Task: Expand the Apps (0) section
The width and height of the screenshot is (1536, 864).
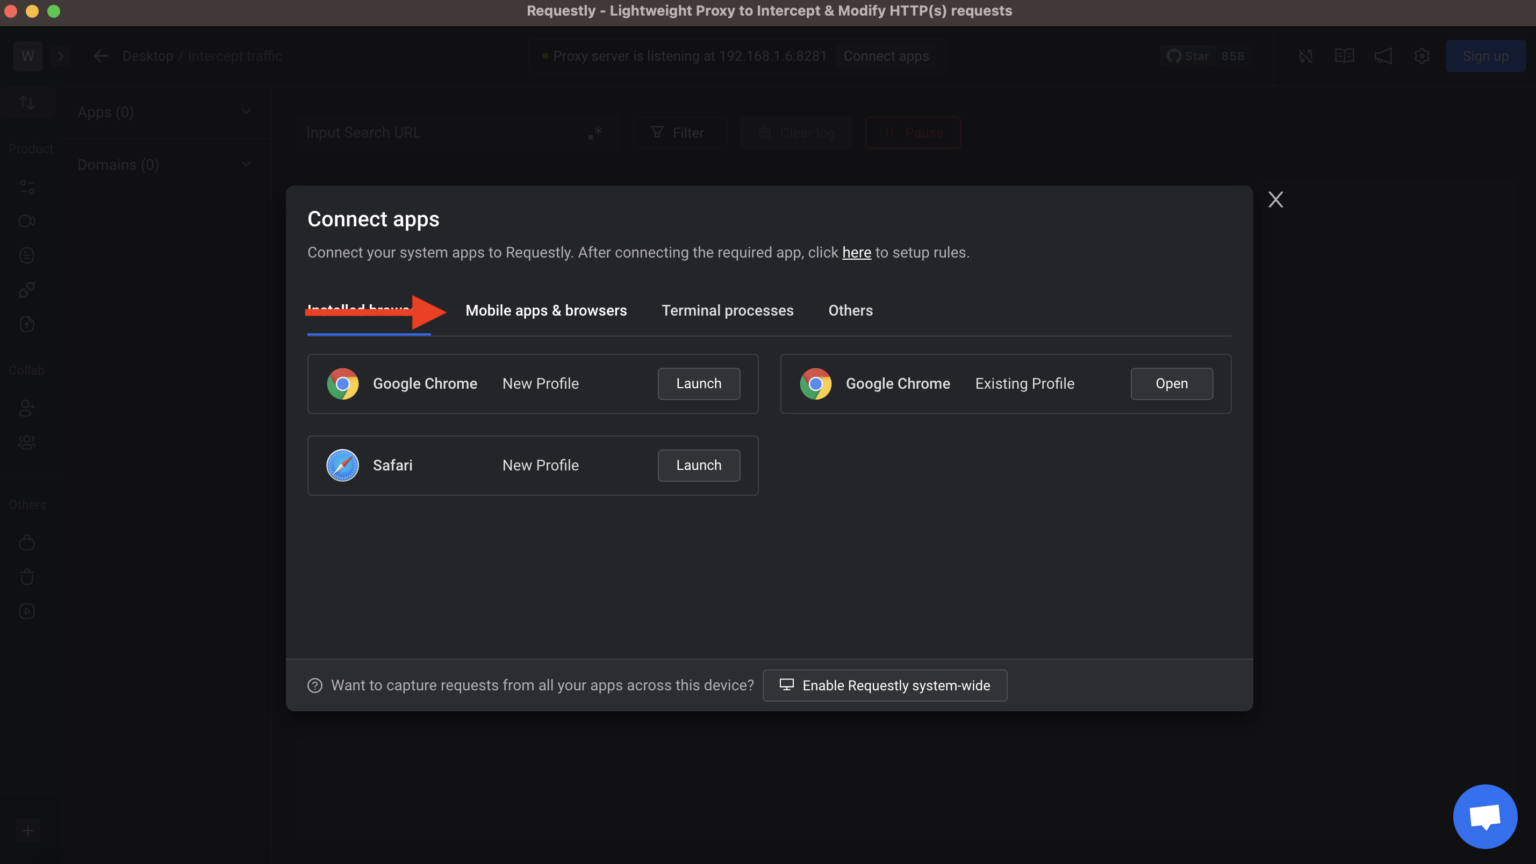Action: point(246,112)
